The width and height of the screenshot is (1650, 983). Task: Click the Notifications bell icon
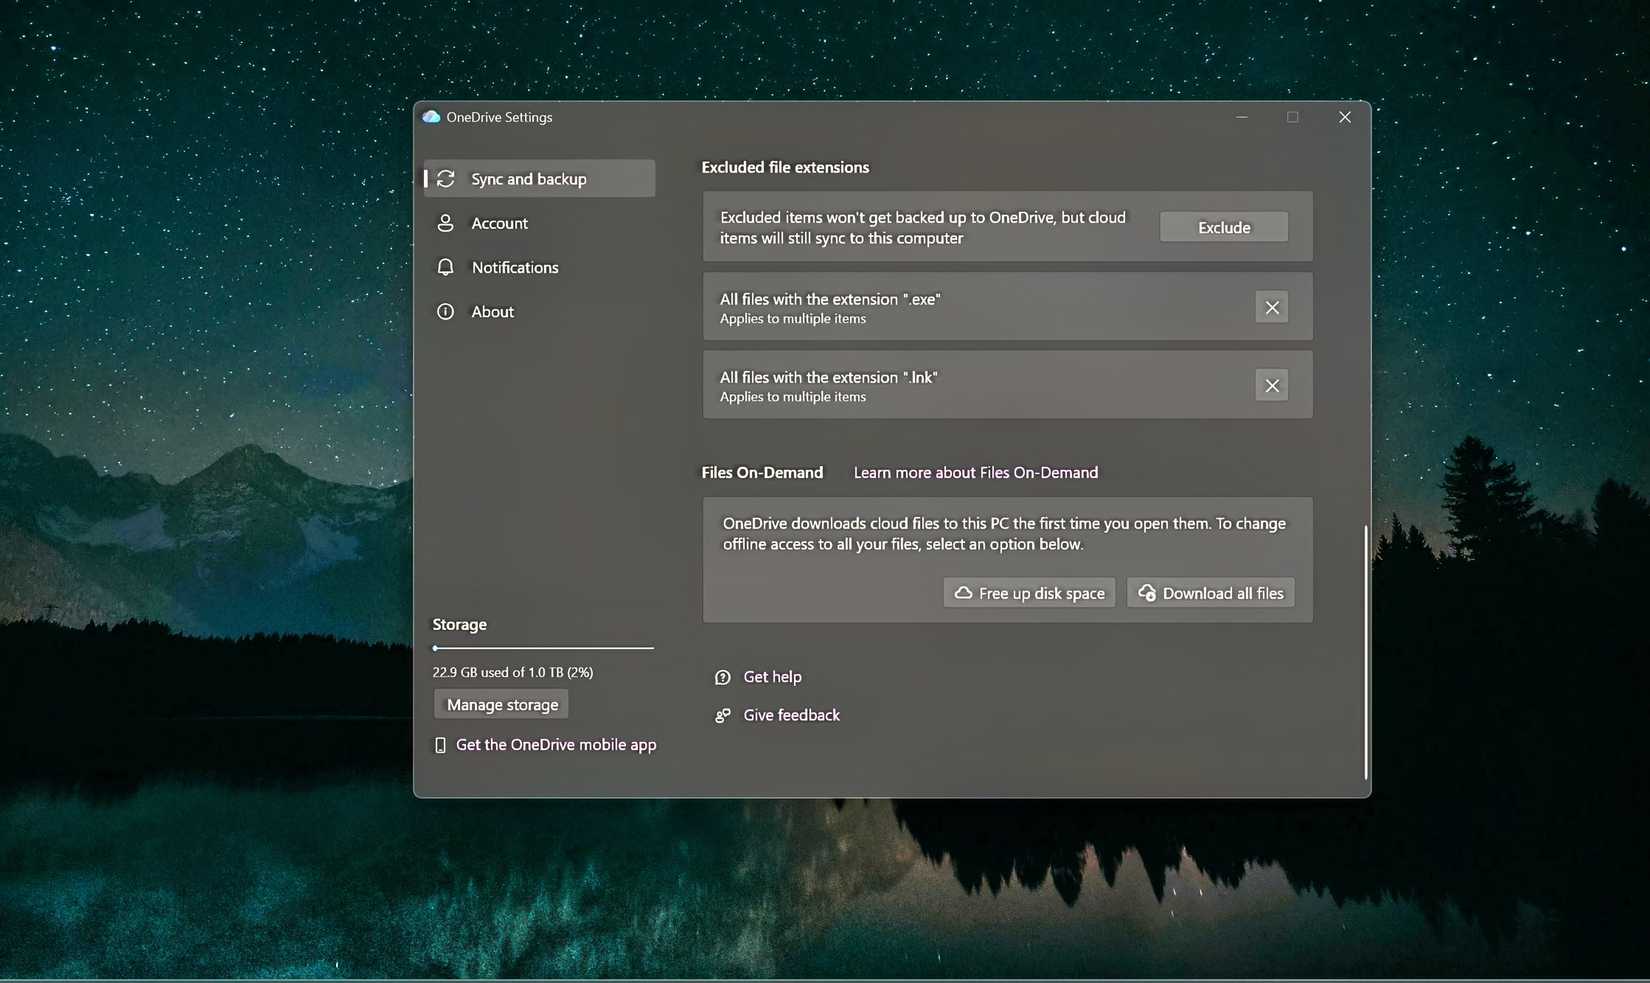(x=446, y=267)
